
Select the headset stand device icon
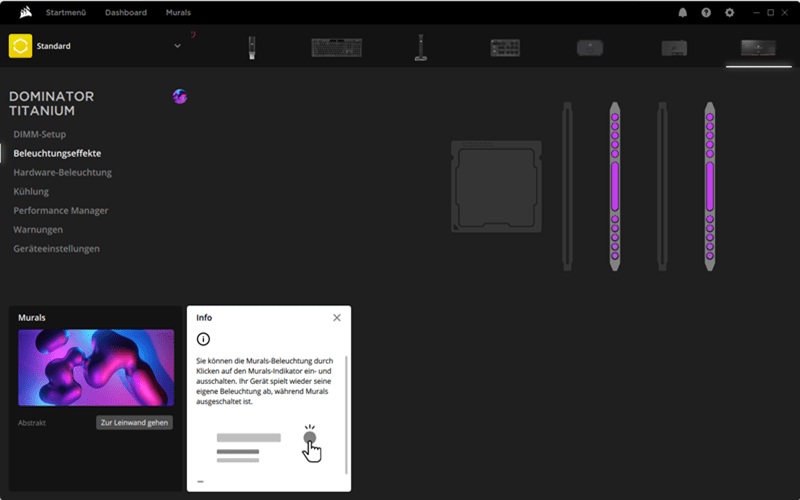(x=421, y=47)
